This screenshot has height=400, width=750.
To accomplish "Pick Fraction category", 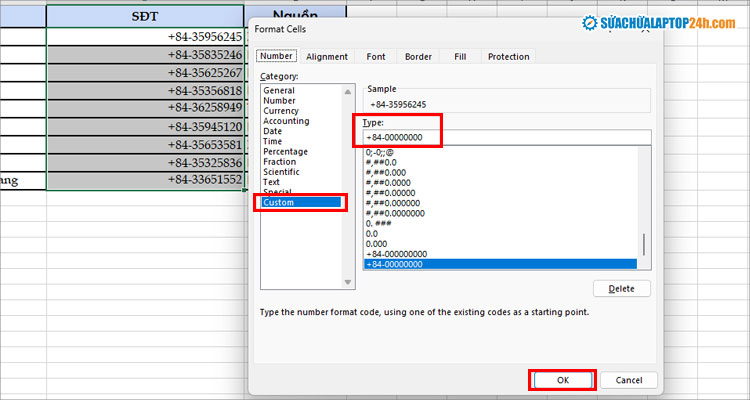I will pos(279,162).
